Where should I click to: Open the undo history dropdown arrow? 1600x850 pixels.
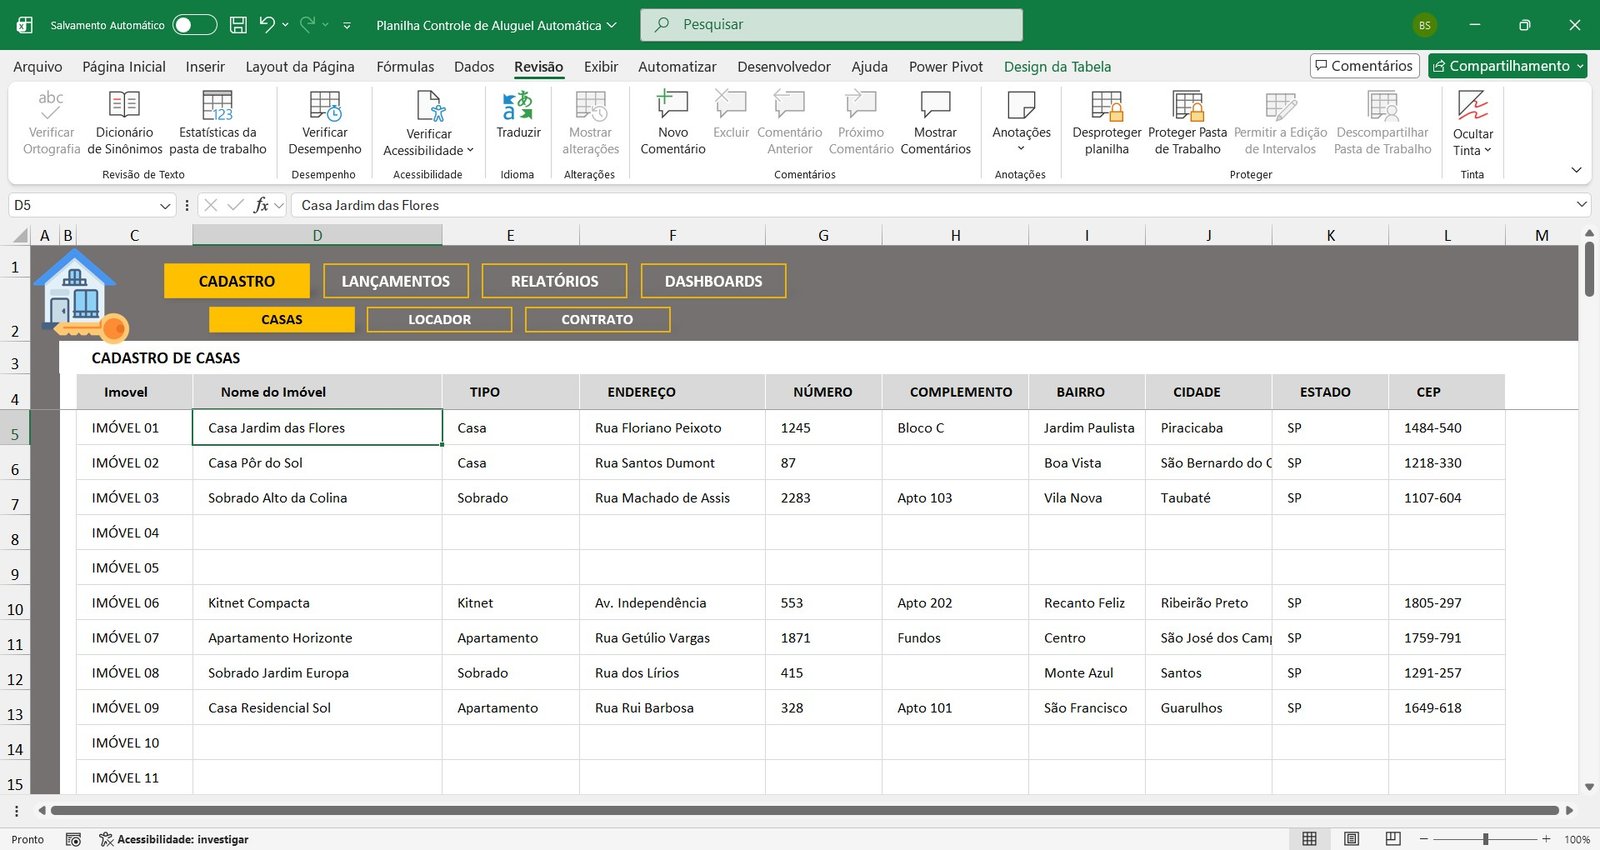point(286,25)
